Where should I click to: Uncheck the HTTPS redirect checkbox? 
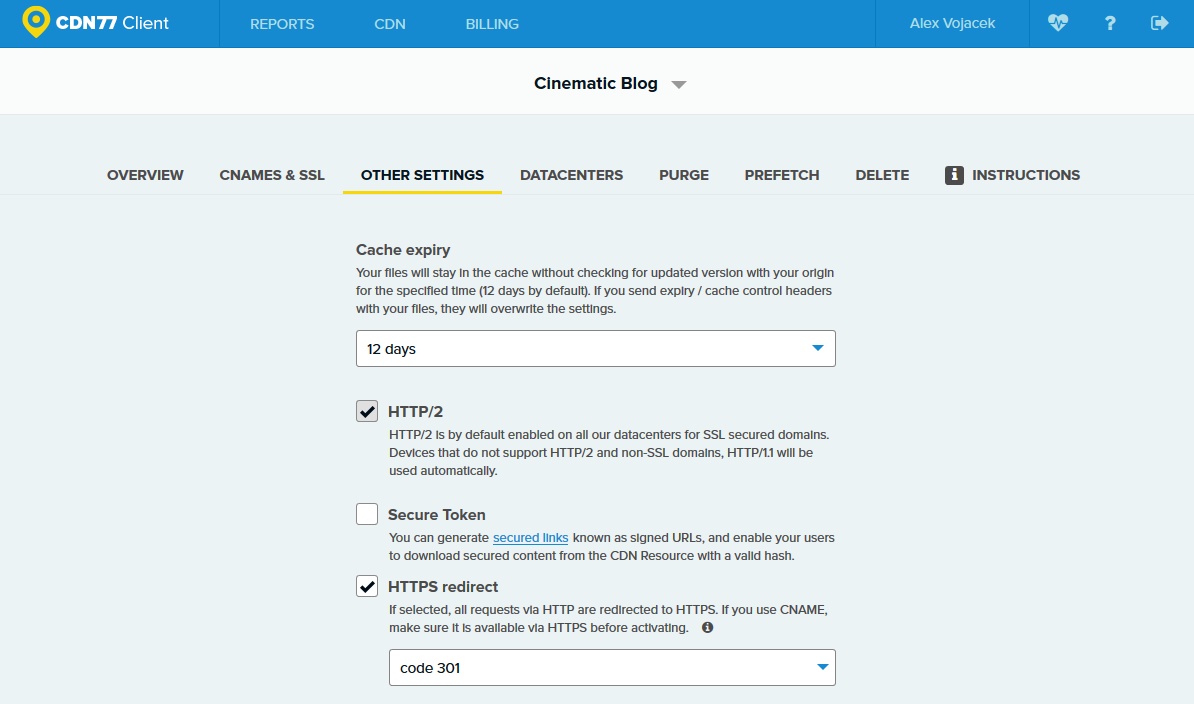(x=367, y=586)
